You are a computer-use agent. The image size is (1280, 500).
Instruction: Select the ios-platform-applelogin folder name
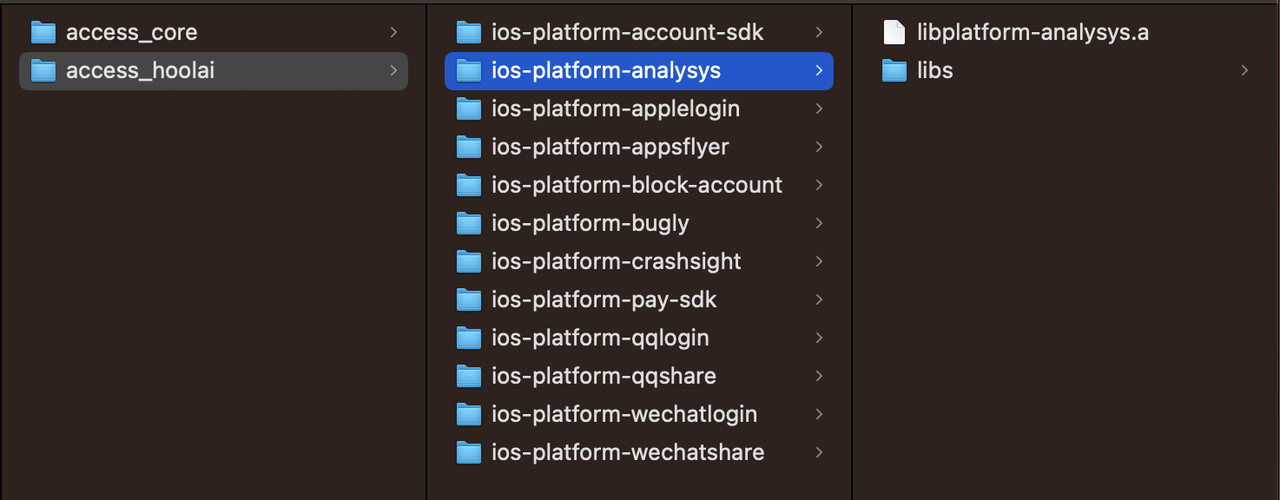pyautogui.click(x=615, y=108)
